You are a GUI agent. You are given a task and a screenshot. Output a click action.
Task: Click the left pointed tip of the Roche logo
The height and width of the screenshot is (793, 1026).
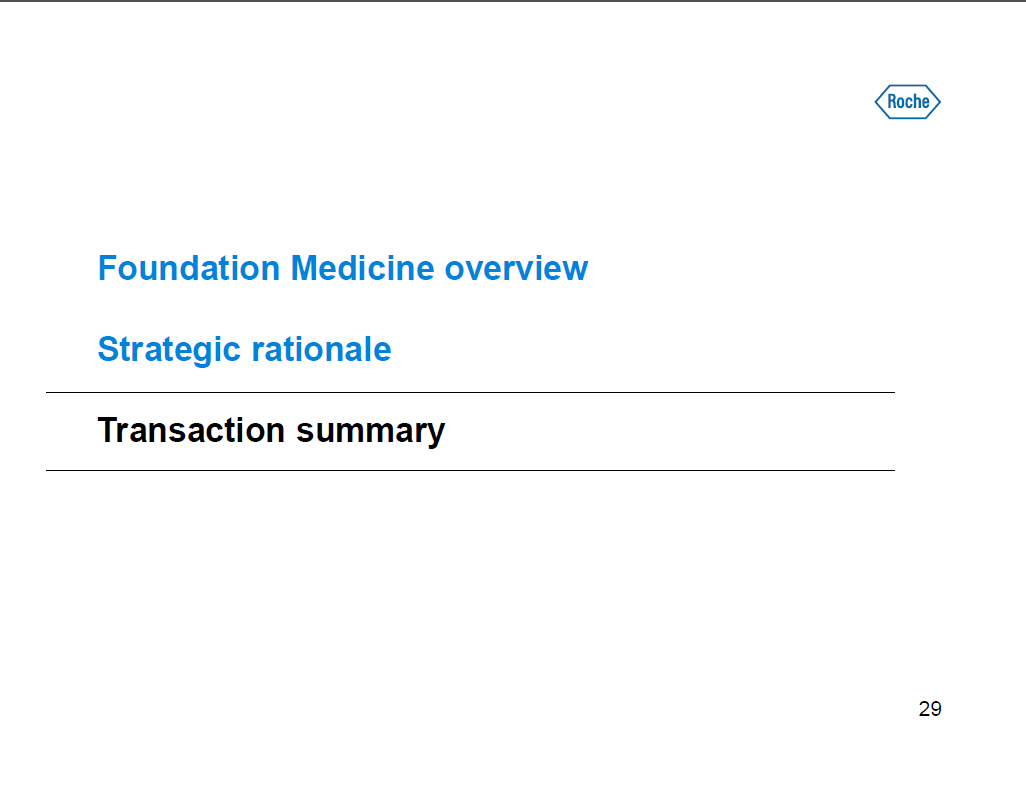877,102
